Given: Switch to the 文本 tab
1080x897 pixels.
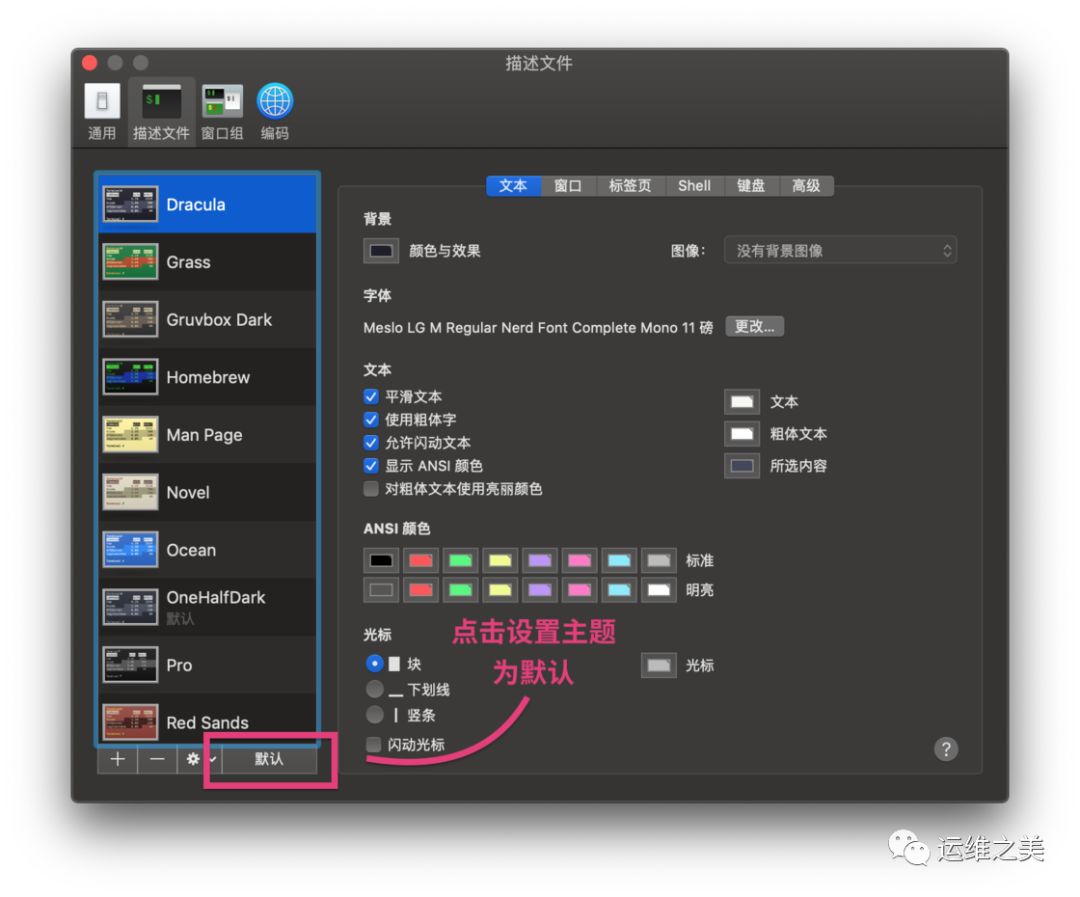Looking at the screenshot, I should [513, 186].
